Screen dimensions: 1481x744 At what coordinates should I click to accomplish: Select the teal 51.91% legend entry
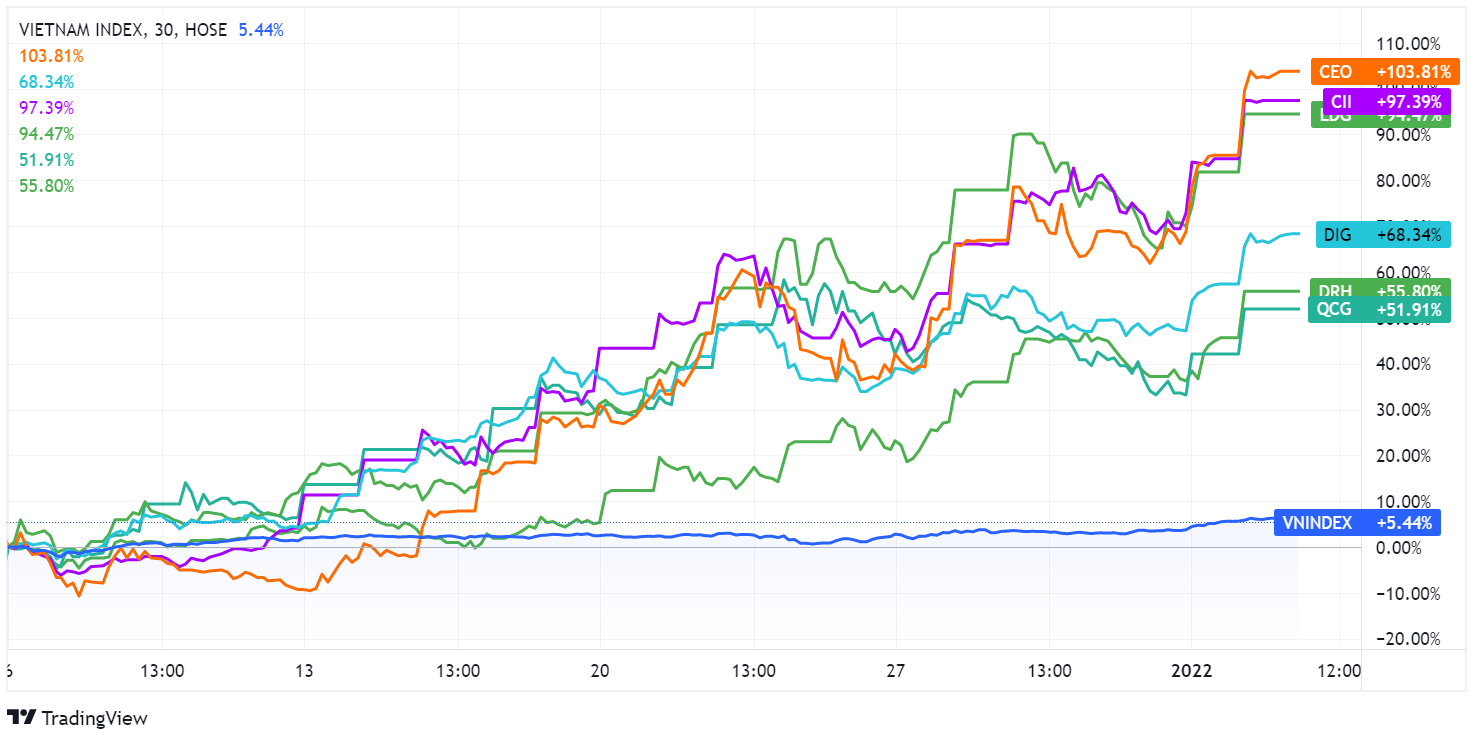tap(43, 160)
